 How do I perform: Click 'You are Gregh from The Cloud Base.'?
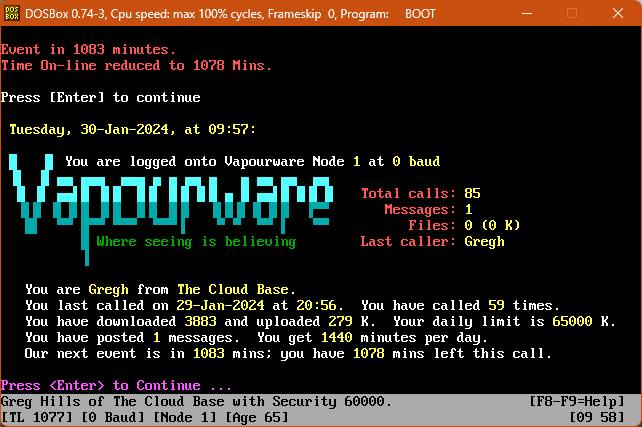tap(160, 289)
